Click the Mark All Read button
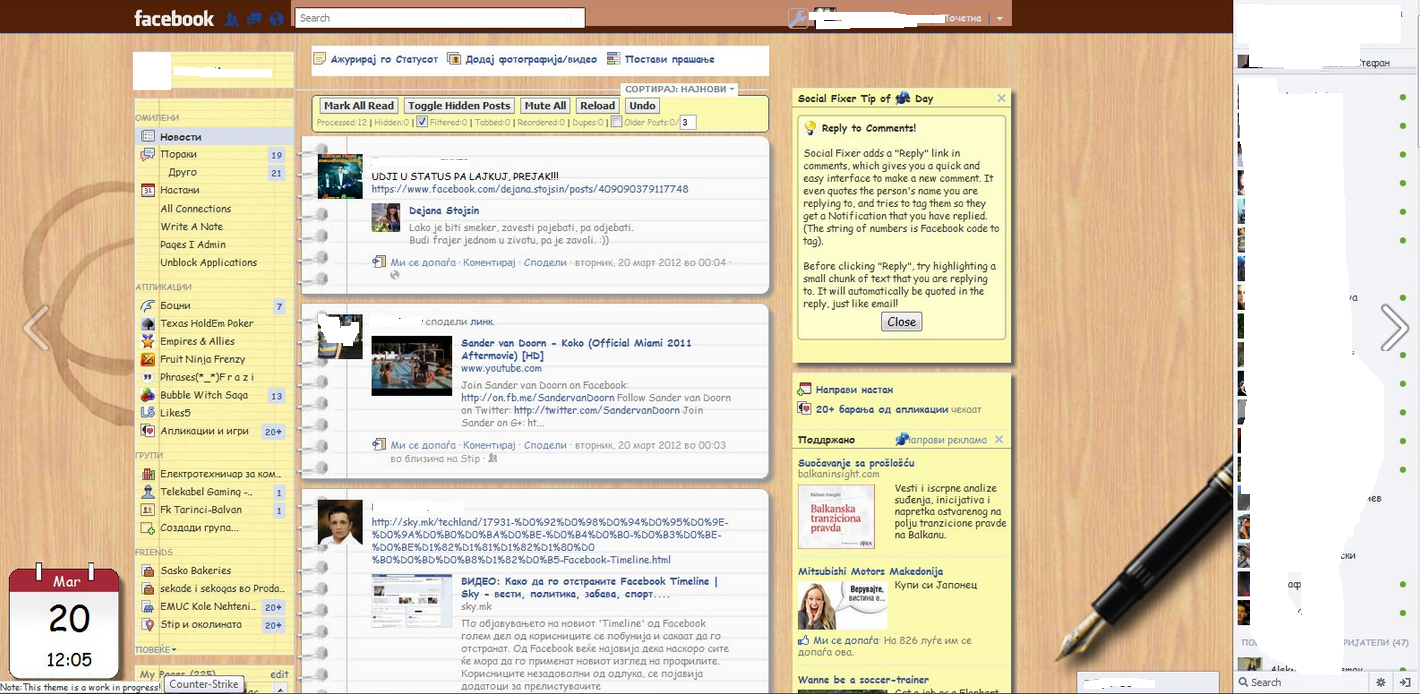The height and width of the screenshot is (694, 1420). [x=359, y=106]
